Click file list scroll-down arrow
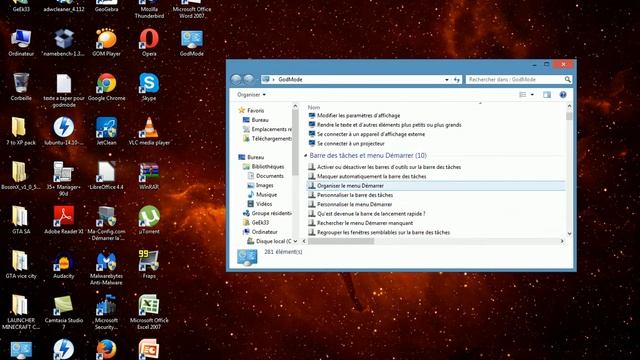 (x=569, y=233)
